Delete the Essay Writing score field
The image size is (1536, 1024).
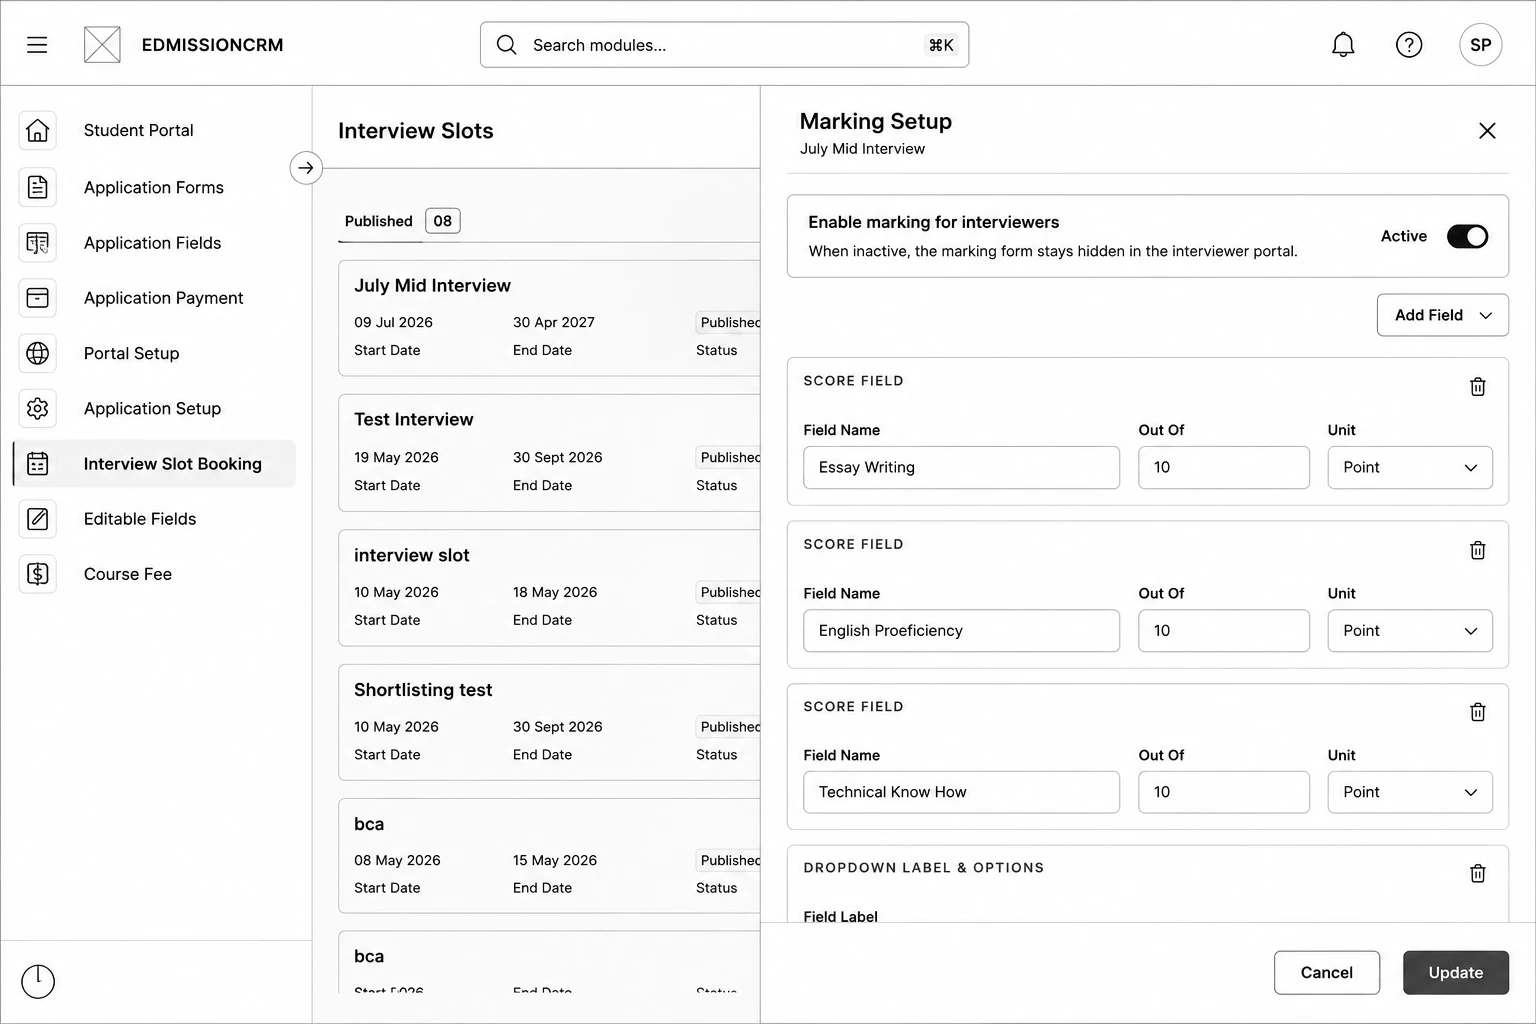[1477, 387]
